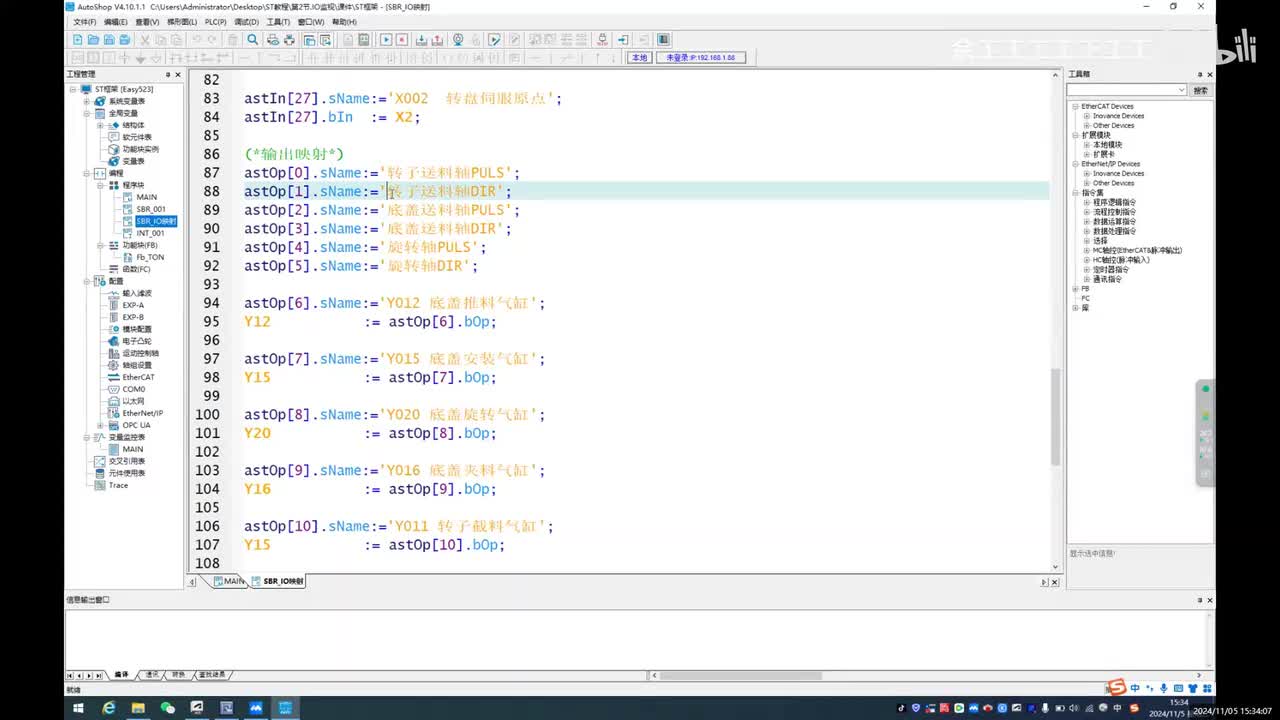Viewport: 1280px width, 720px height.
Task: Expand the 程序逻辑指令 instruction group
Action: [x=1086, y=202]
